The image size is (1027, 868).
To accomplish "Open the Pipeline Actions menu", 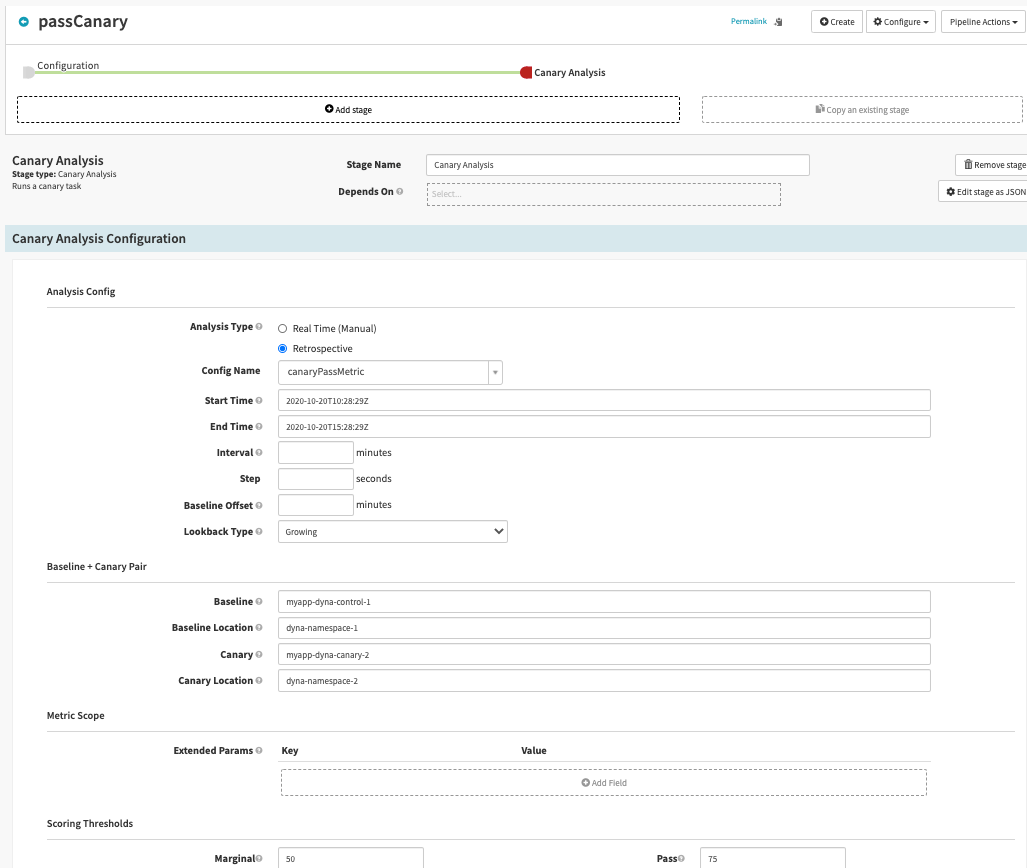I will point(981,22).
